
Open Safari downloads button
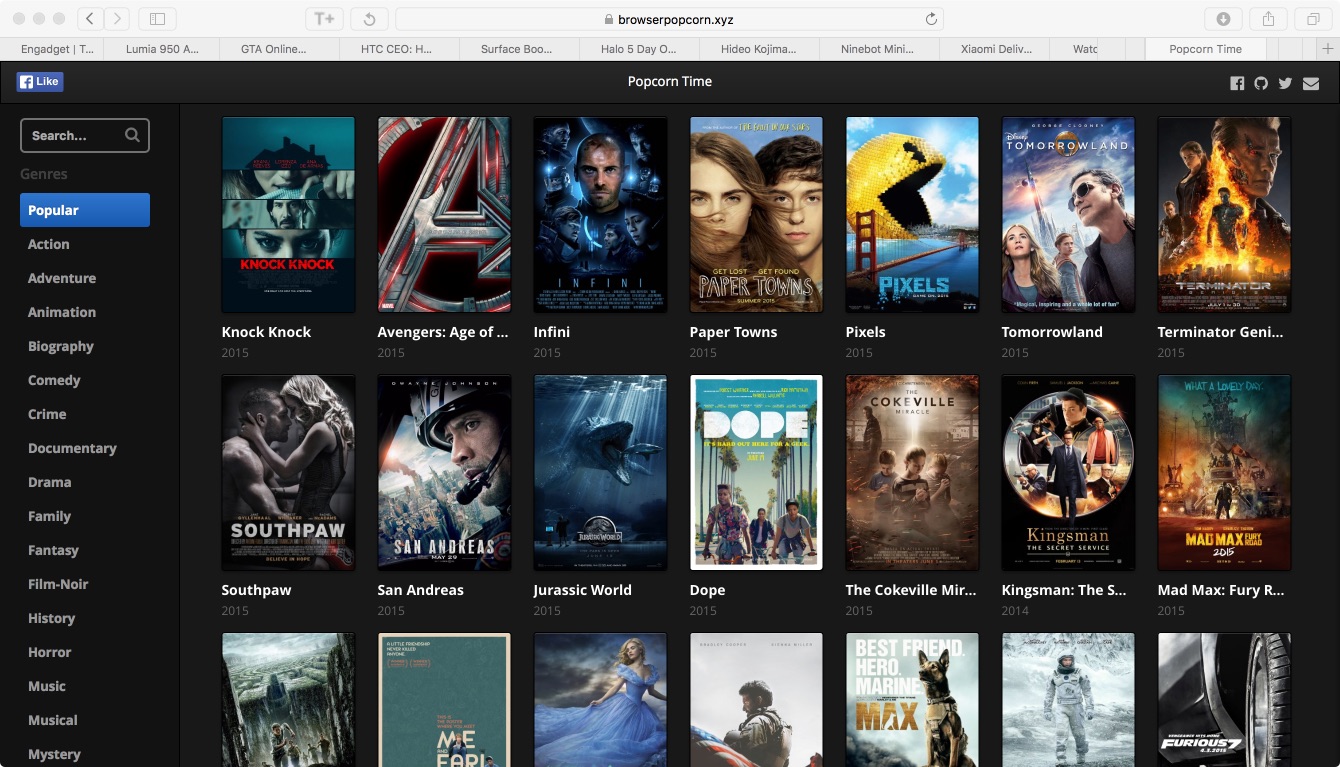(x=1223, y=19)
